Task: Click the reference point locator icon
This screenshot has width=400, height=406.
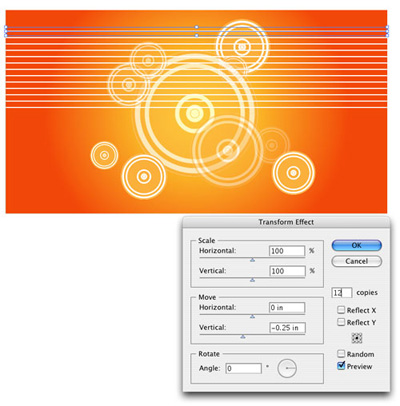Action: point(357,338)
